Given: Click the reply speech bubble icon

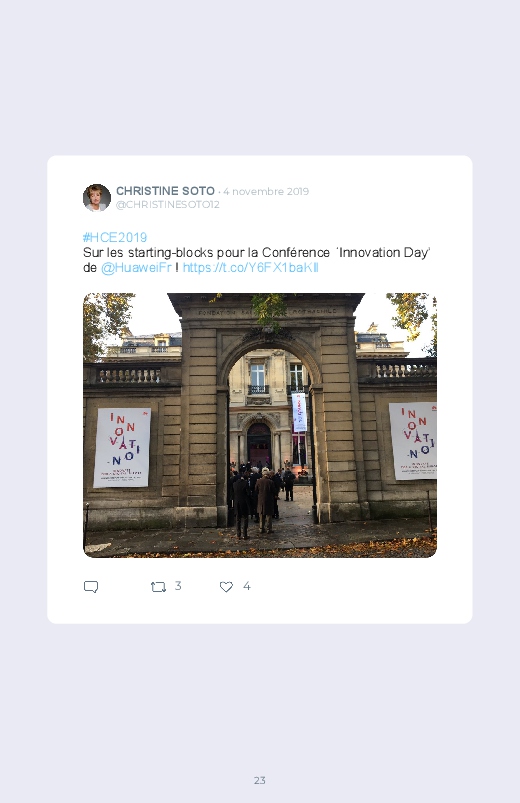Looking at the screenshot, I should [91, 587].
